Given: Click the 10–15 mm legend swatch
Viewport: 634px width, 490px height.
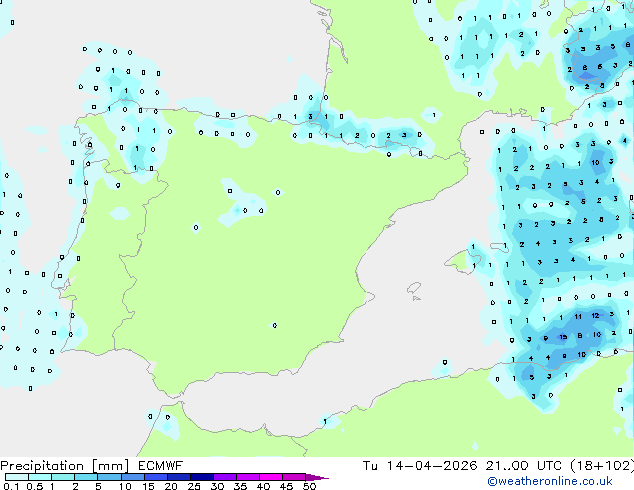Looking at the screenshot, I should (x=132, y=477).
